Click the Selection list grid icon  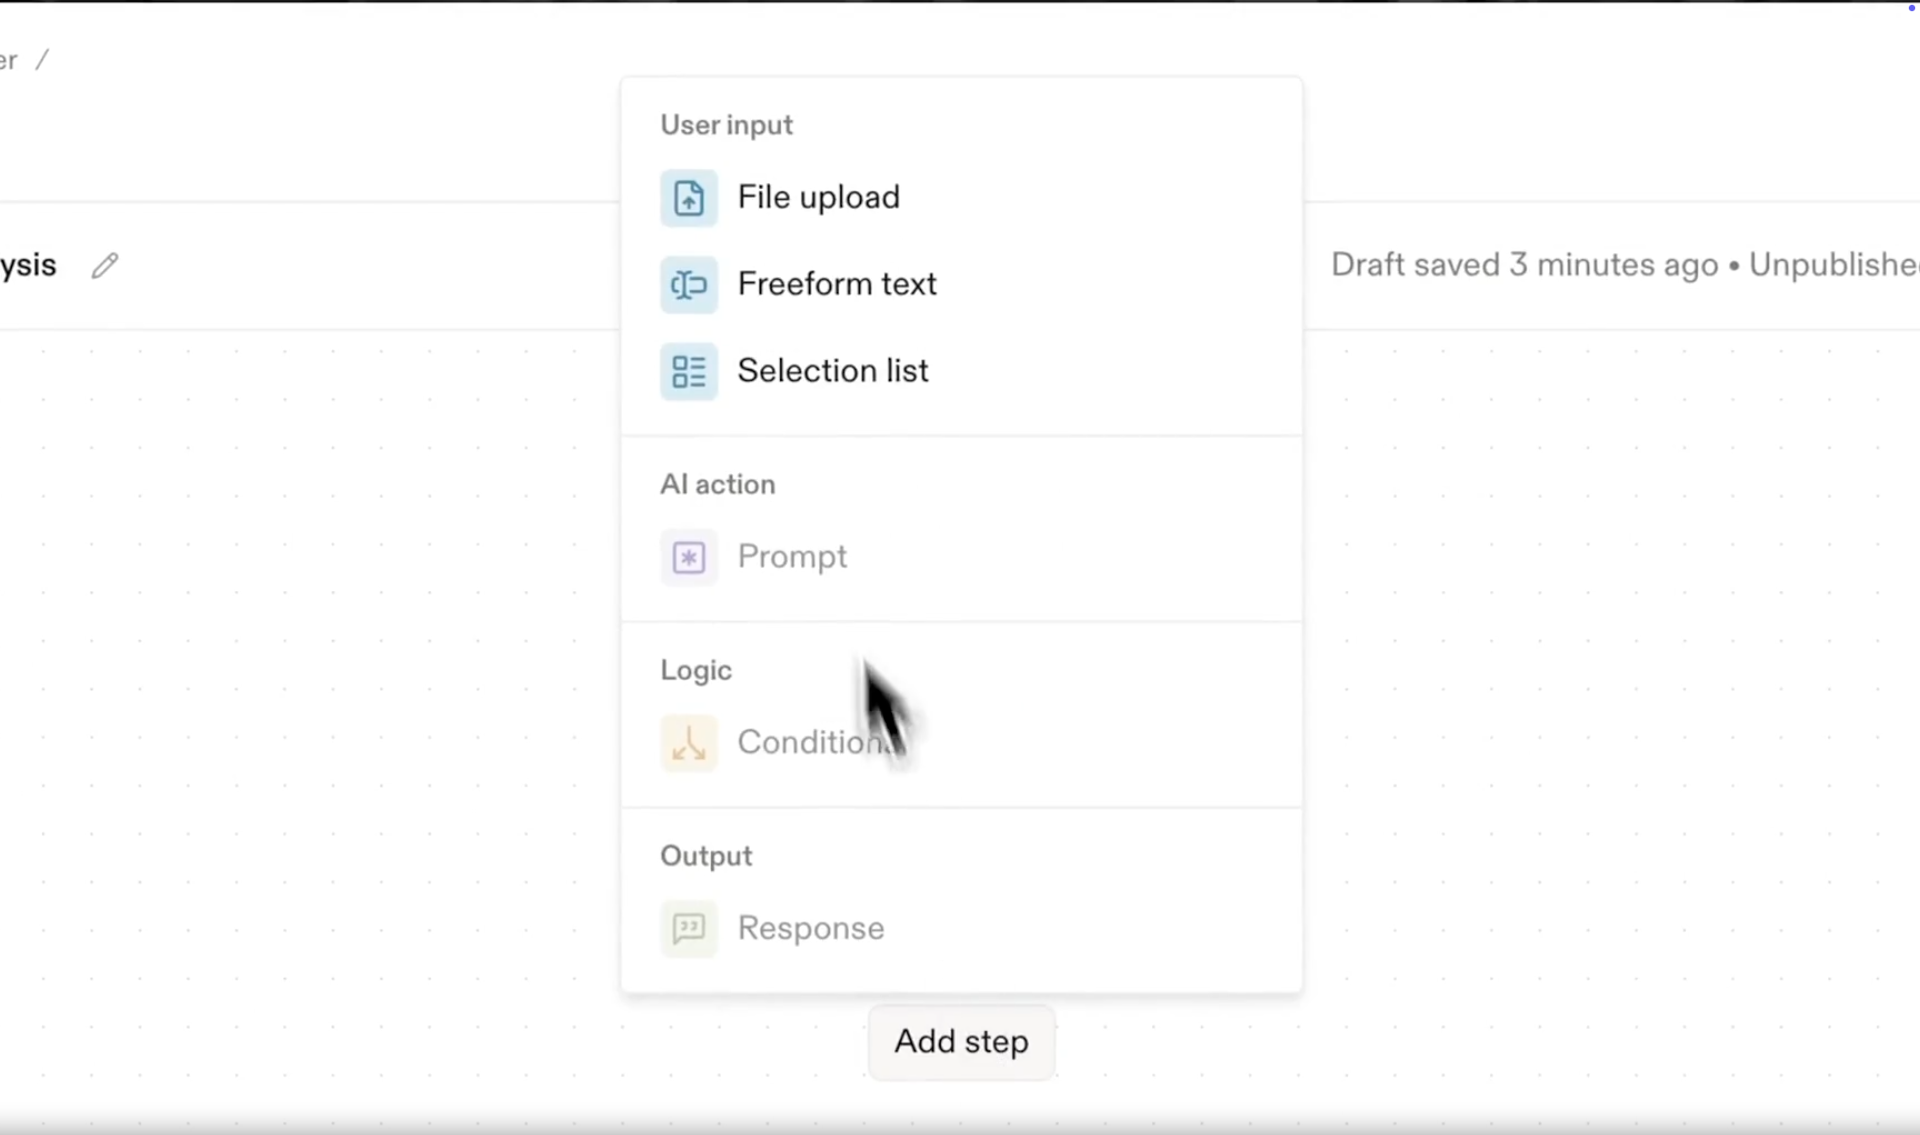[688, 372]
